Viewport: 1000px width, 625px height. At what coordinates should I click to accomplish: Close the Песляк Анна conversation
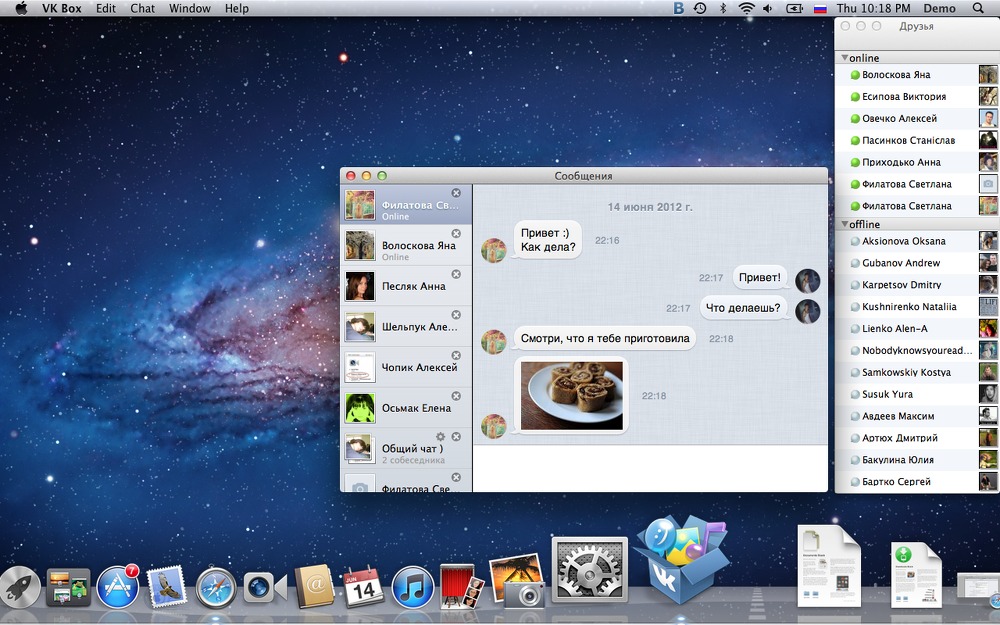click(x=456, y=274)
